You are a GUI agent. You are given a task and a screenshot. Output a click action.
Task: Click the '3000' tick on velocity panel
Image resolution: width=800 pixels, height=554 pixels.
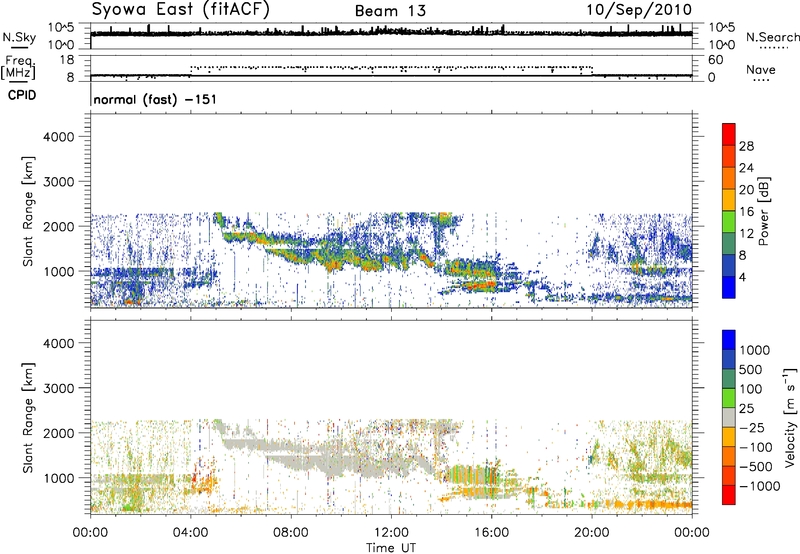pos(58,388)
